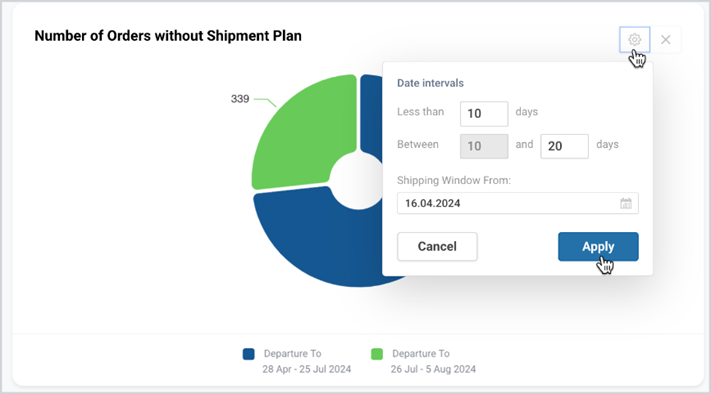711x394 pixels.
Task: Select the disabled 'Between' start field
Action: tap(484, 146)
